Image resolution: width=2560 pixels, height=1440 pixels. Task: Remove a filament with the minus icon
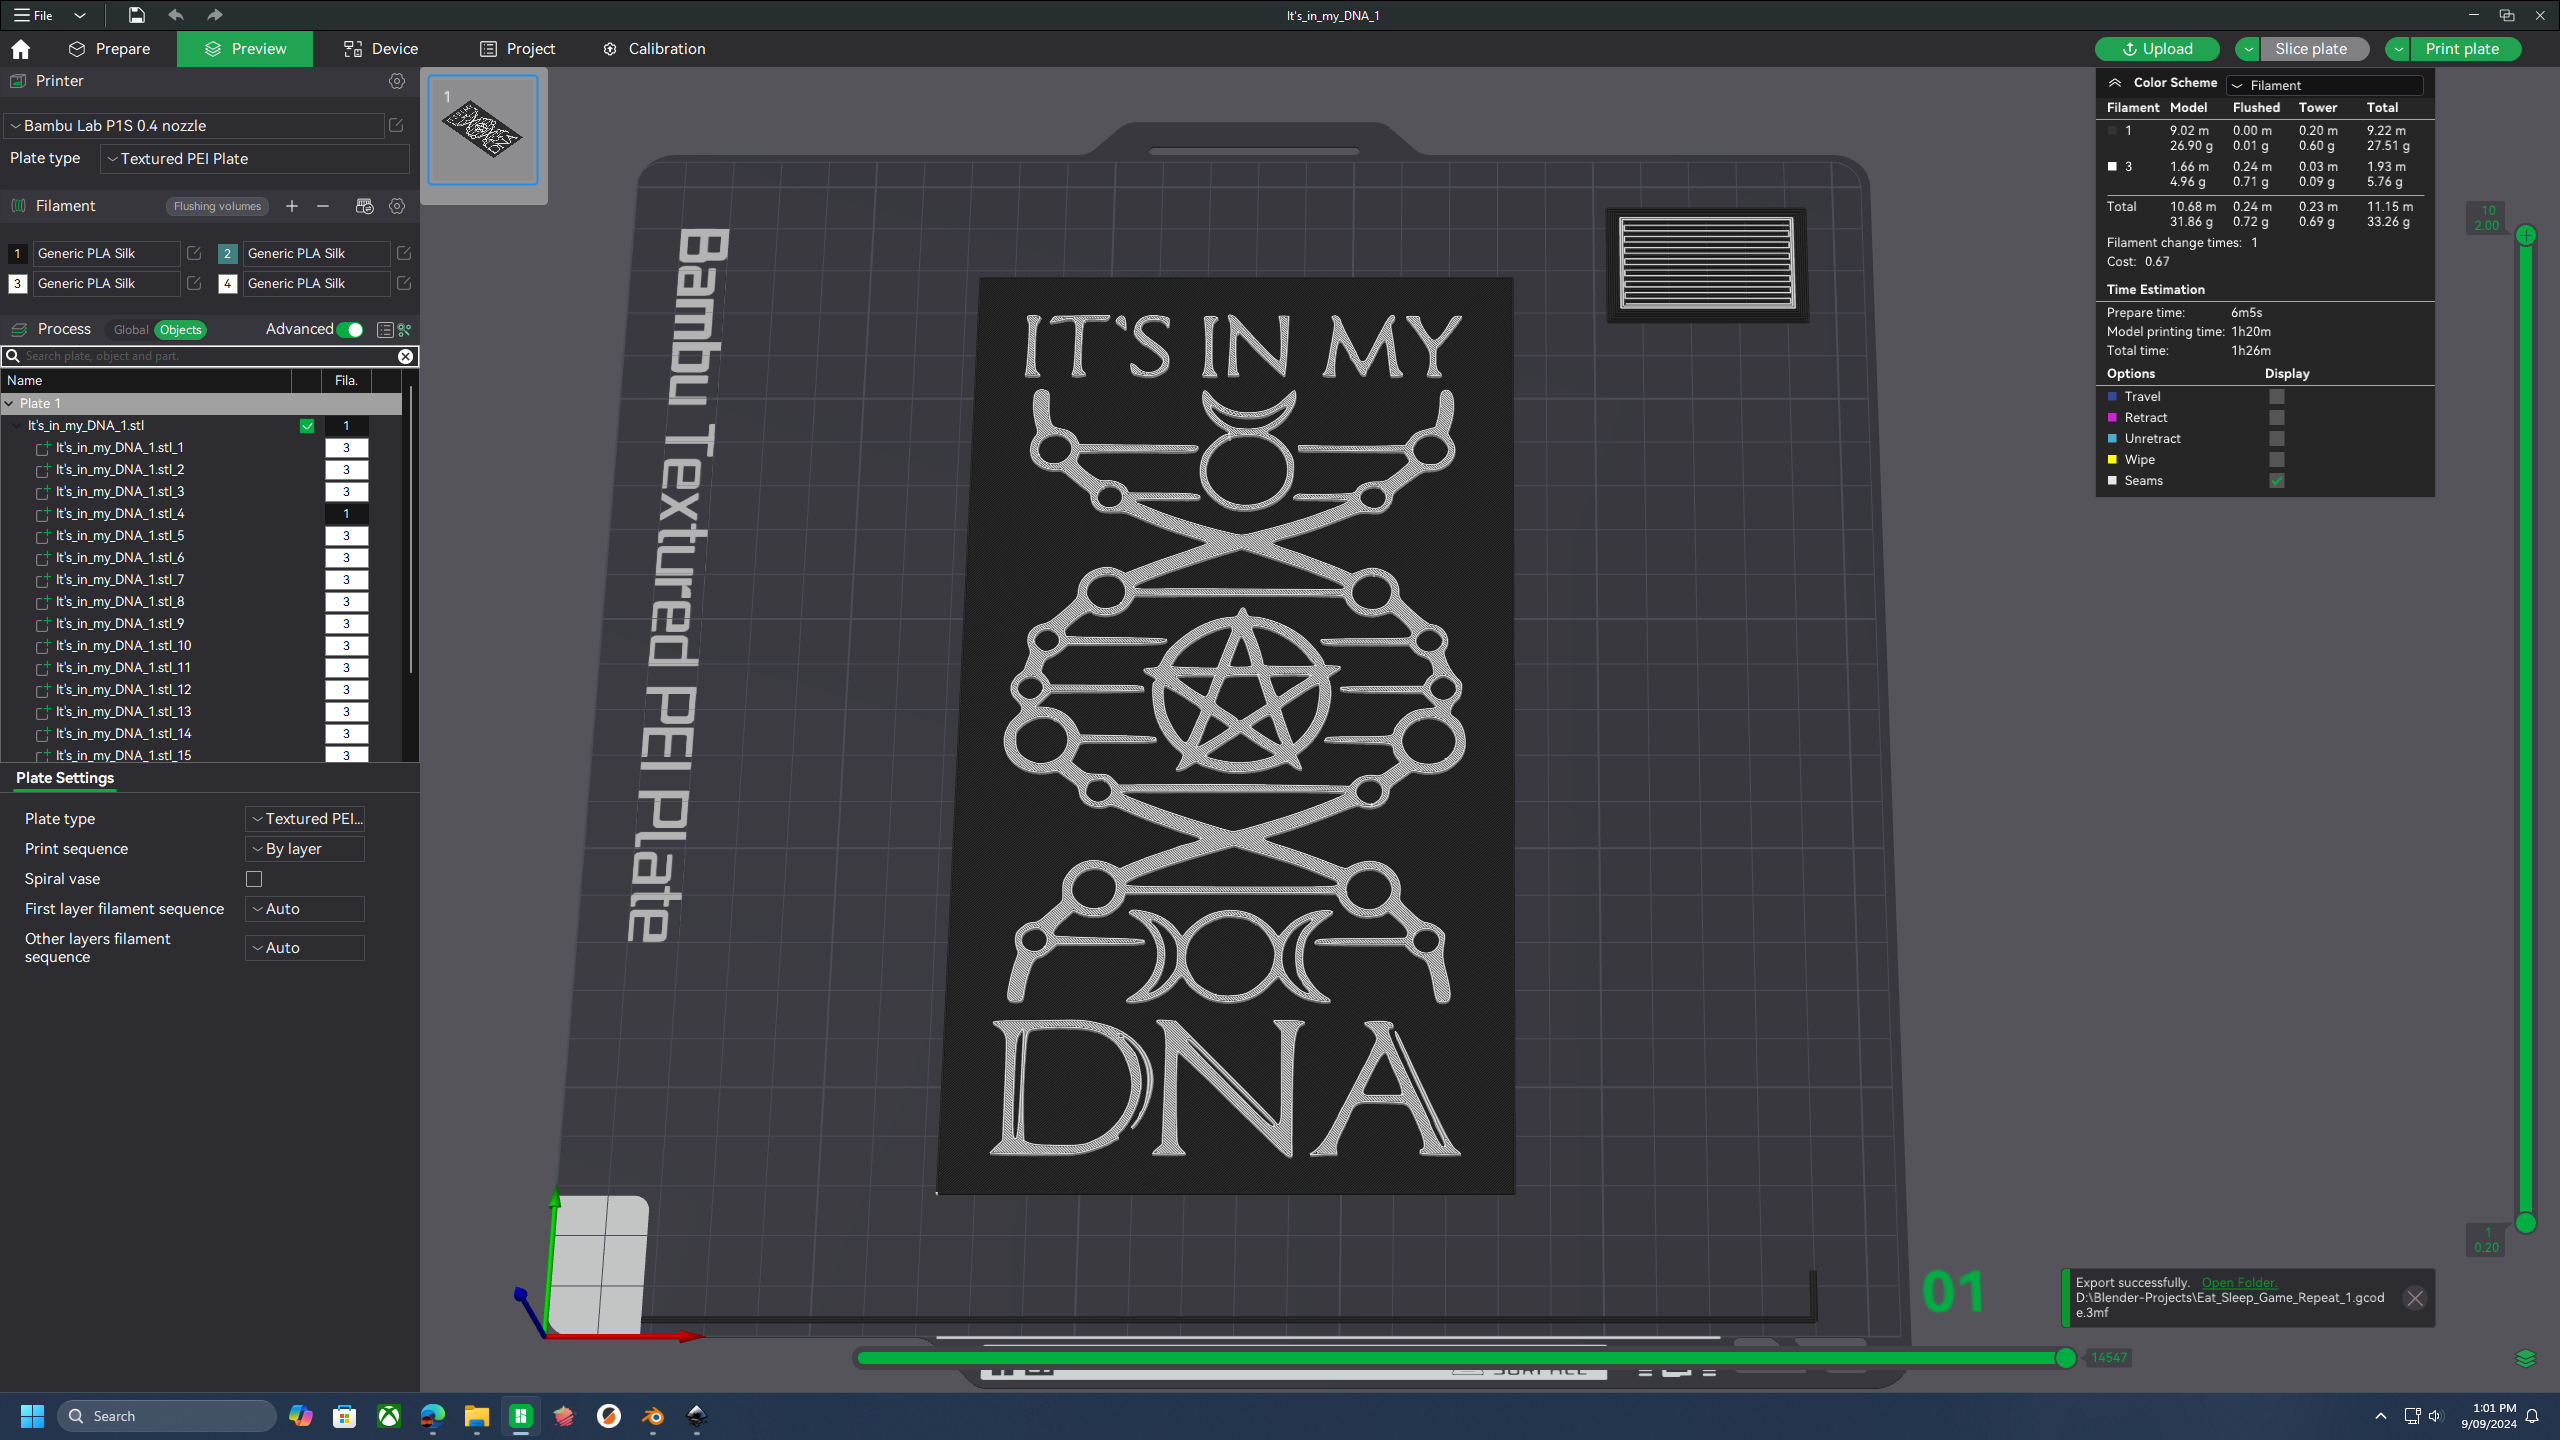point(323,206)
